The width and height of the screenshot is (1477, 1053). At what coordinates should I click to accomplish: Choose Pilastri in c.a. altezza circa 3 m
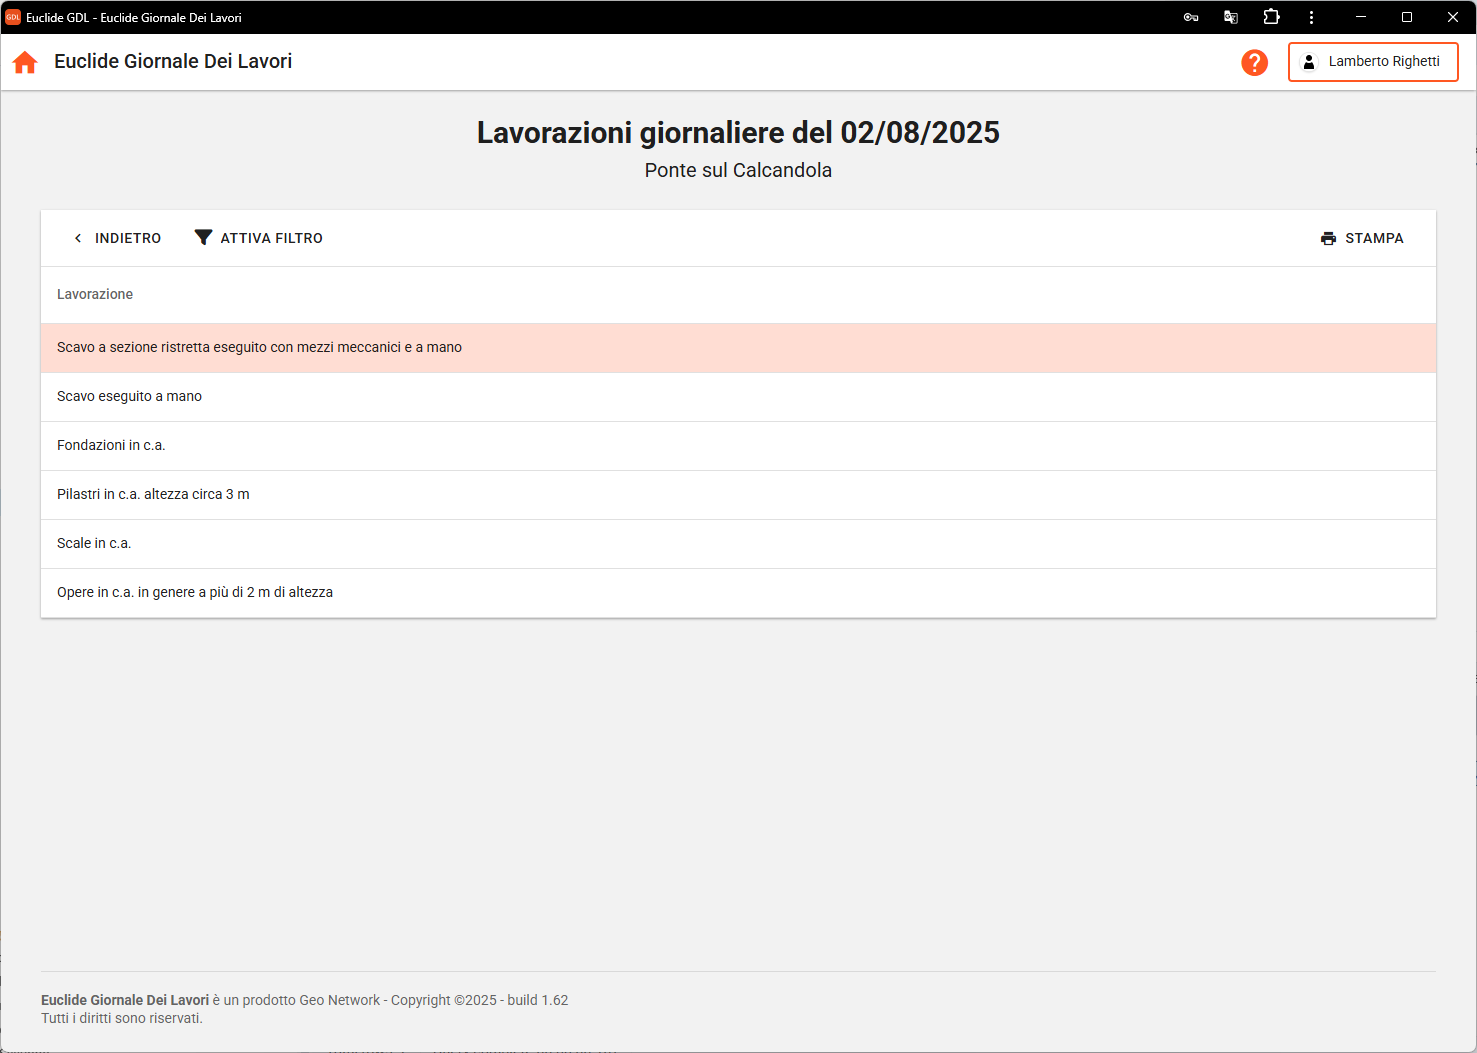[x=153, y=494]
